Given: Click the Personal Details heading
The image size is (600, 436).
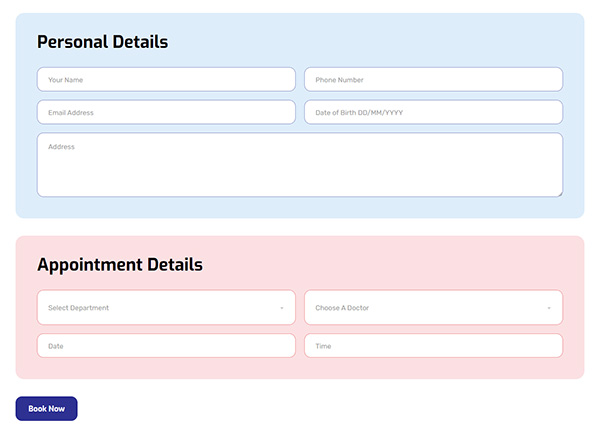Looking at the screenshot, I should [102, 42].
